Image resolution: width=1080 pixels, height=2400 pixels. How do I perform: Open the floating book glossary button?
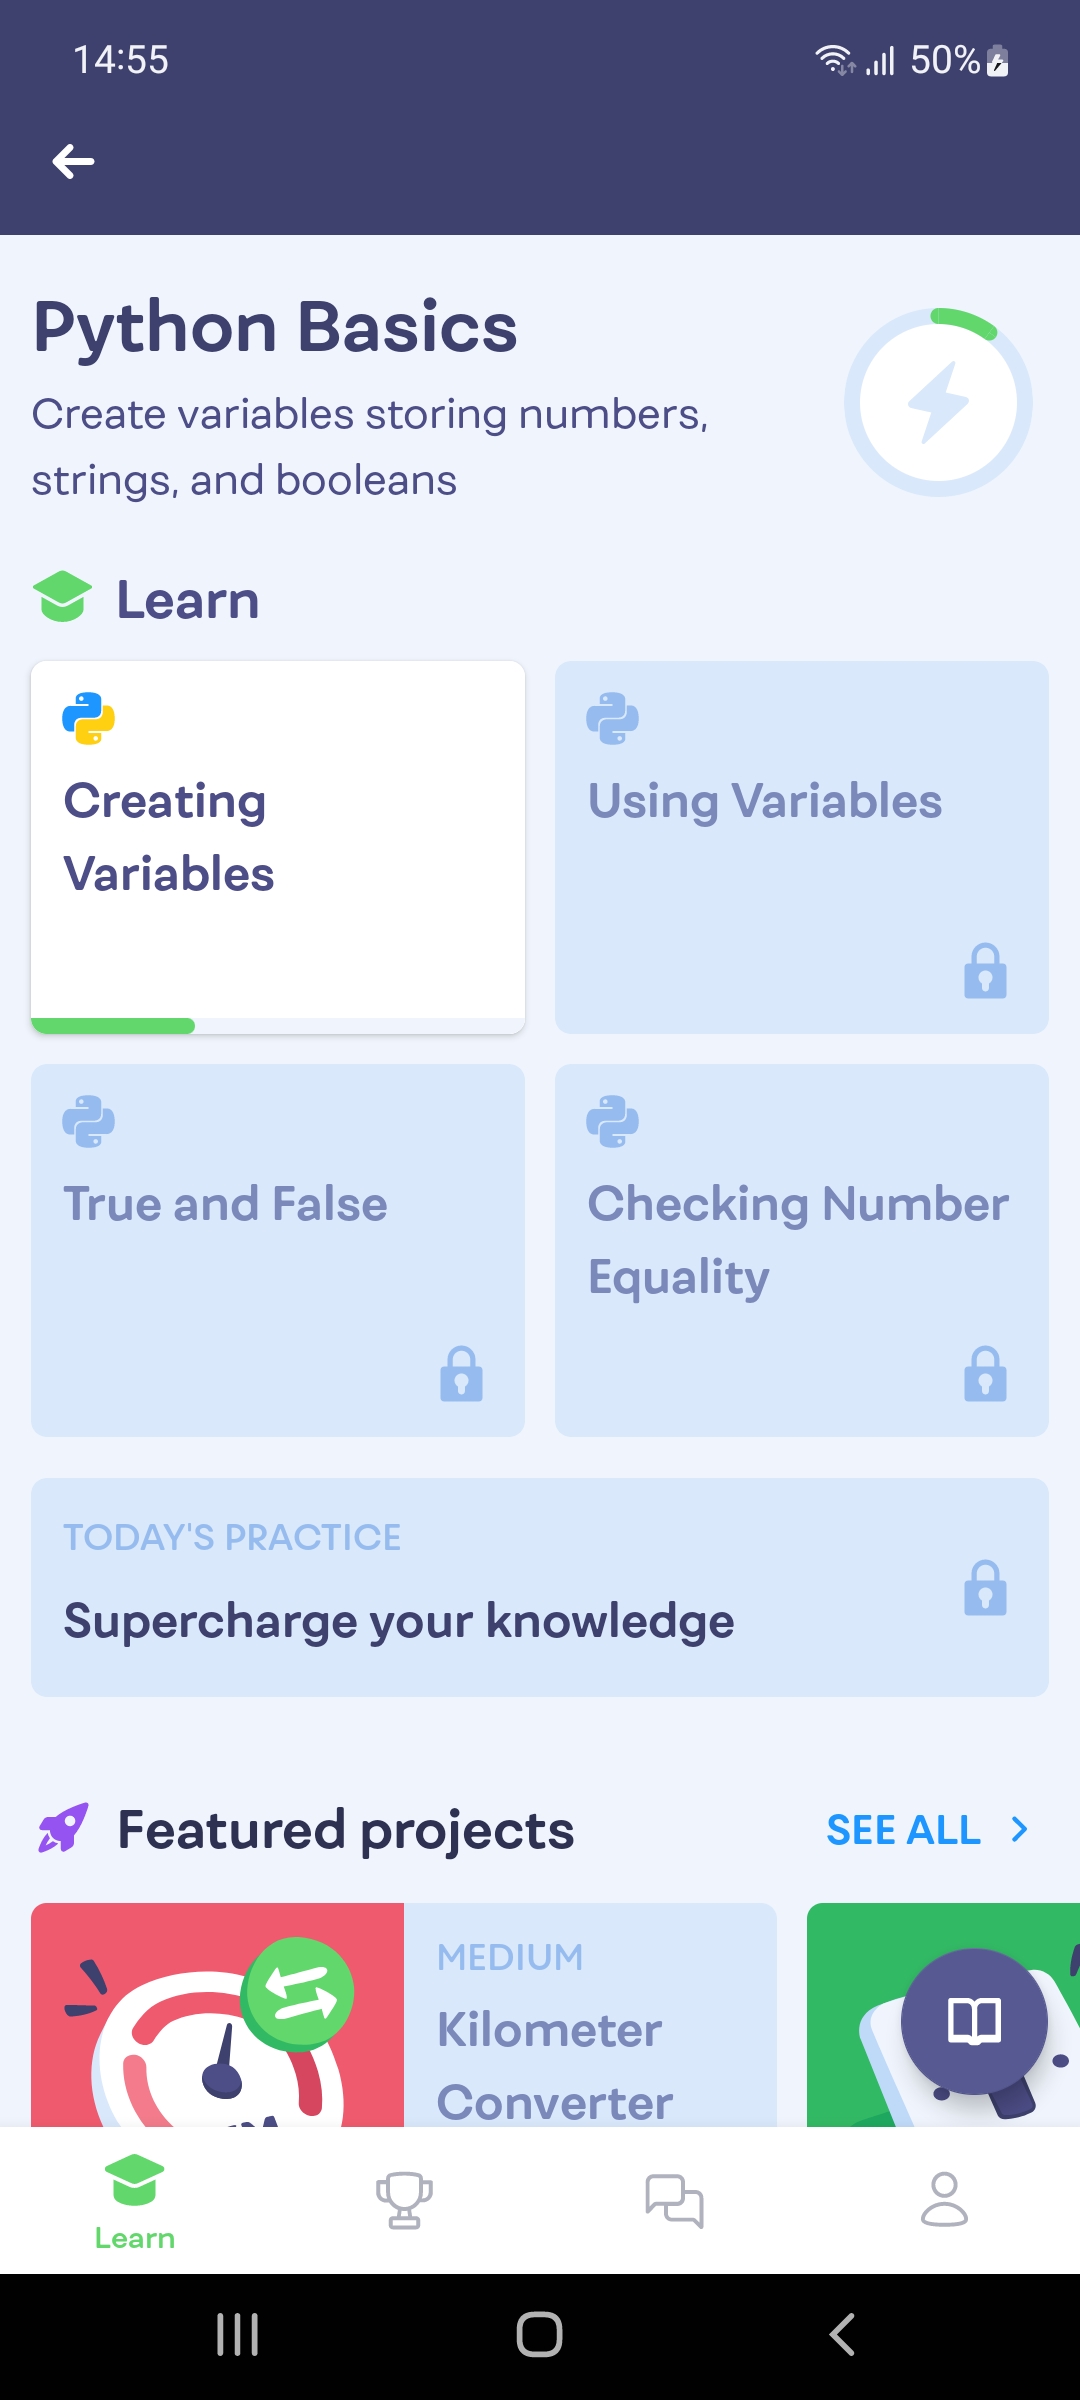[x=974, y=2021]
